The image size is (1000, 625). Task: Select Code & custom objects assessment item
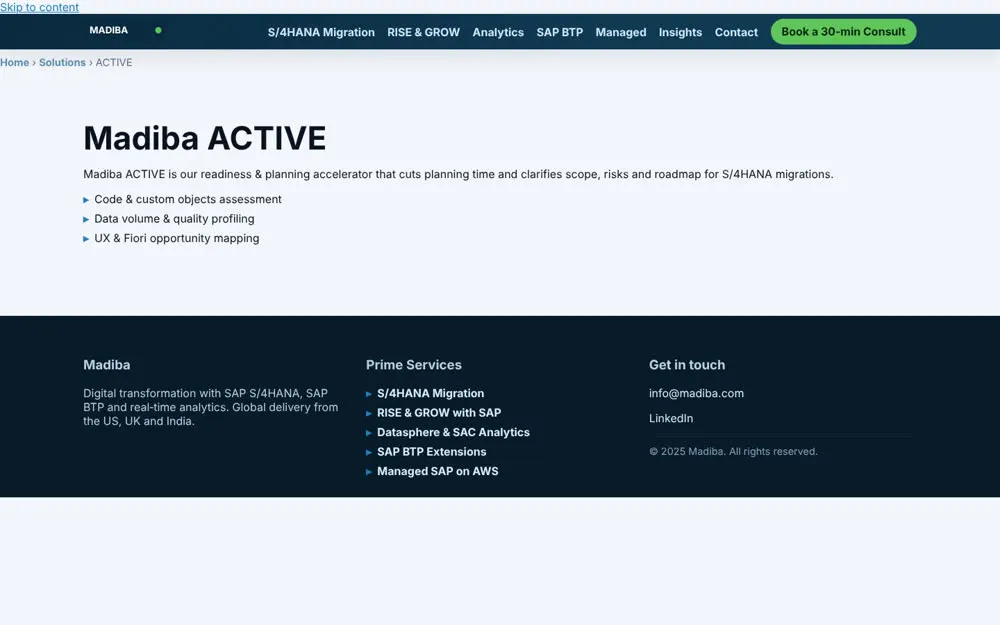pos(188,199)
